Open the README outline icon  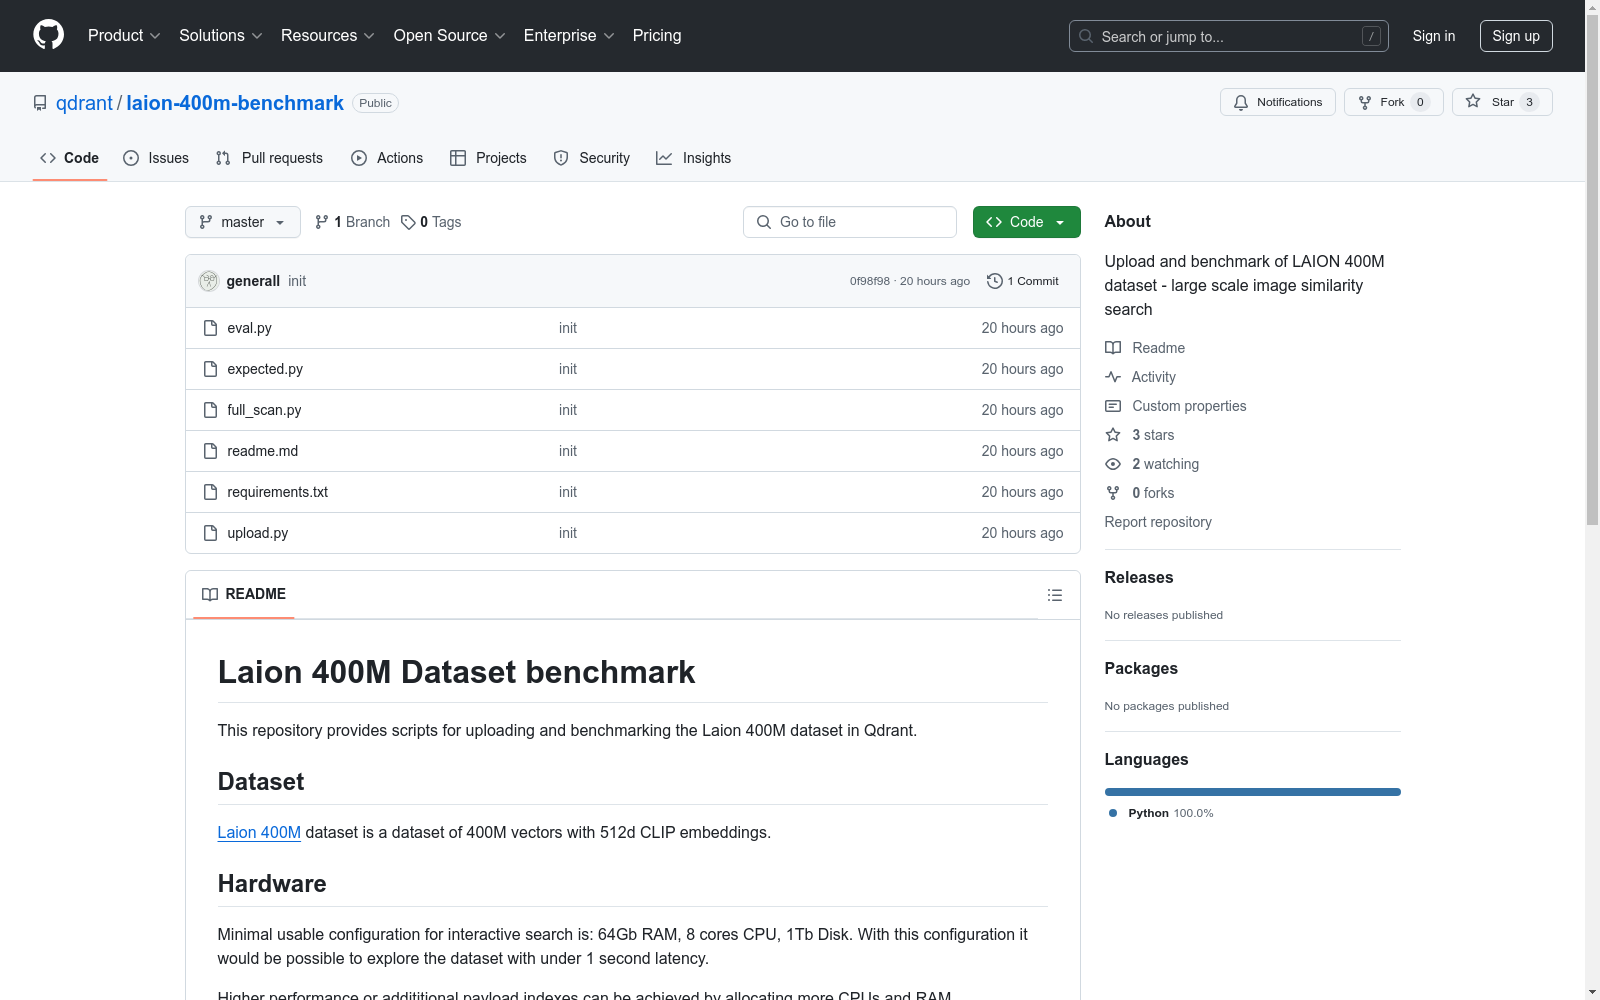[1054, 595]
